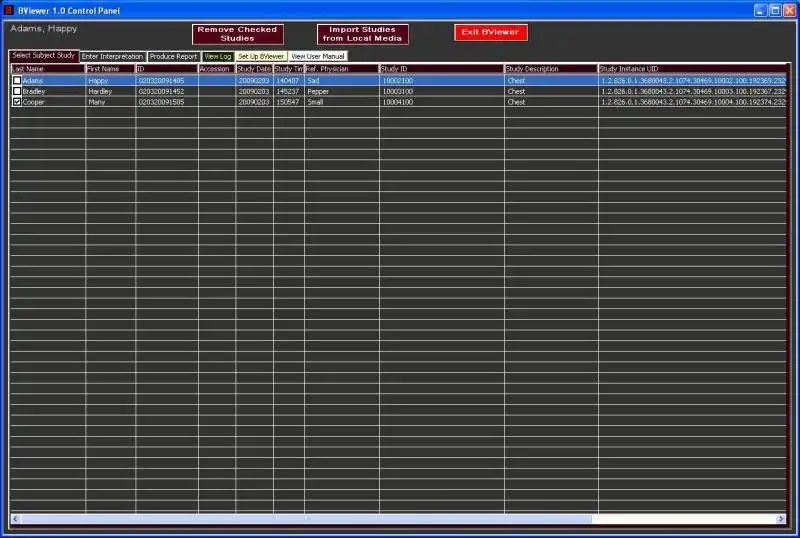The width and height of the screenshot is (800, 538).
Task: Select last name 'Cooper' in the table
Action: click(33, 102)
